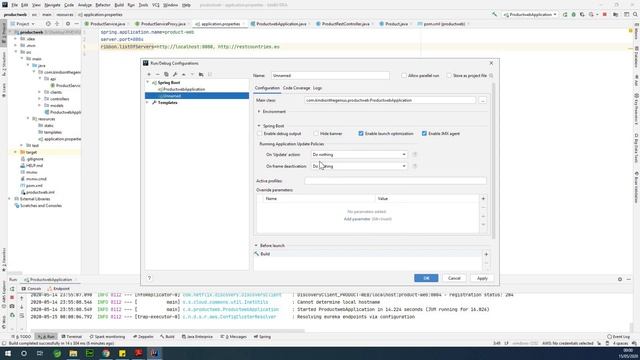Click OK in Run/Debug Configurations
This screenshot has width=640, height=360.
(426, 278)
